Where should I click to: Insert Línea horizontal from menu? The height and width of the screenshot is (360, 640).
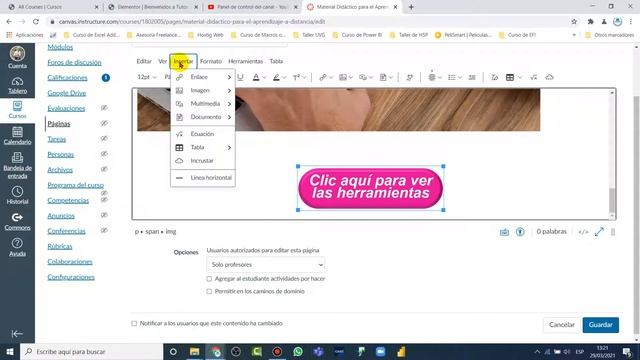[x=203, y=178]
